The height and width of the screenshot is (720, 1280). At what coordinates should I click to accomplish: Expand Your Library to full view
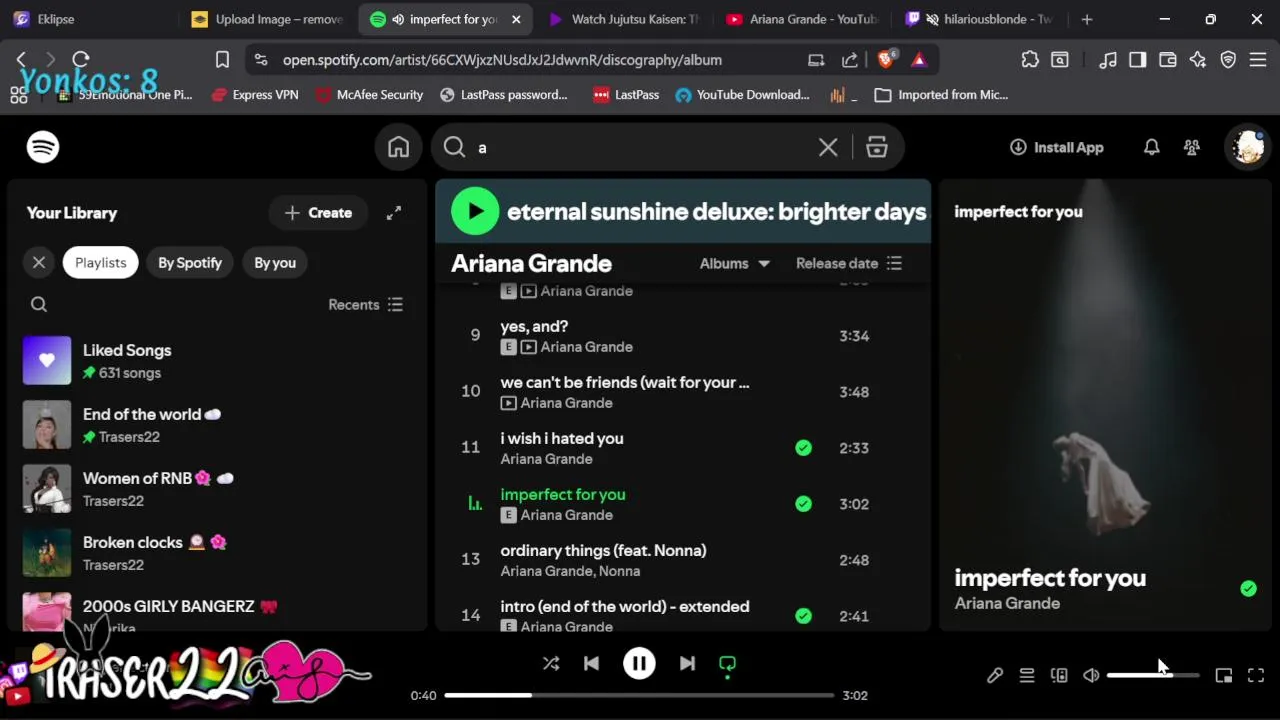point(394,212)
